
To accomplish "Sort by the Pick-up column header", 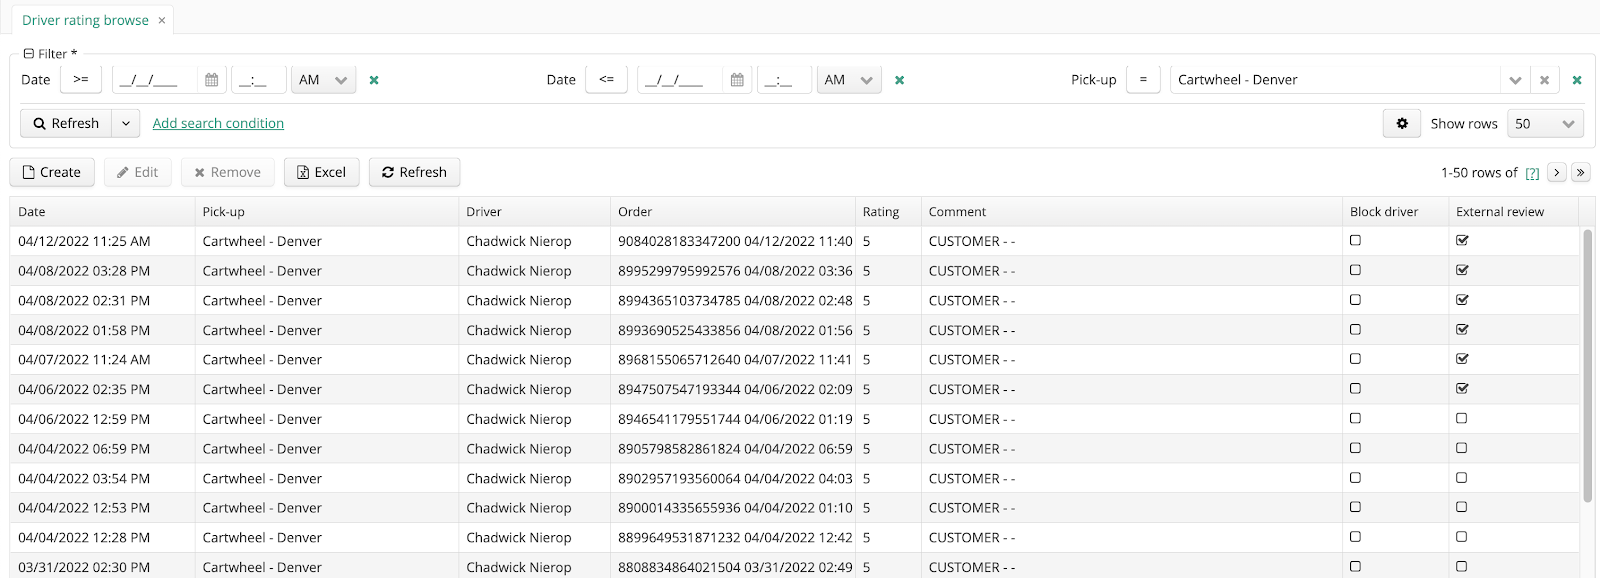I will click(326, 212).
